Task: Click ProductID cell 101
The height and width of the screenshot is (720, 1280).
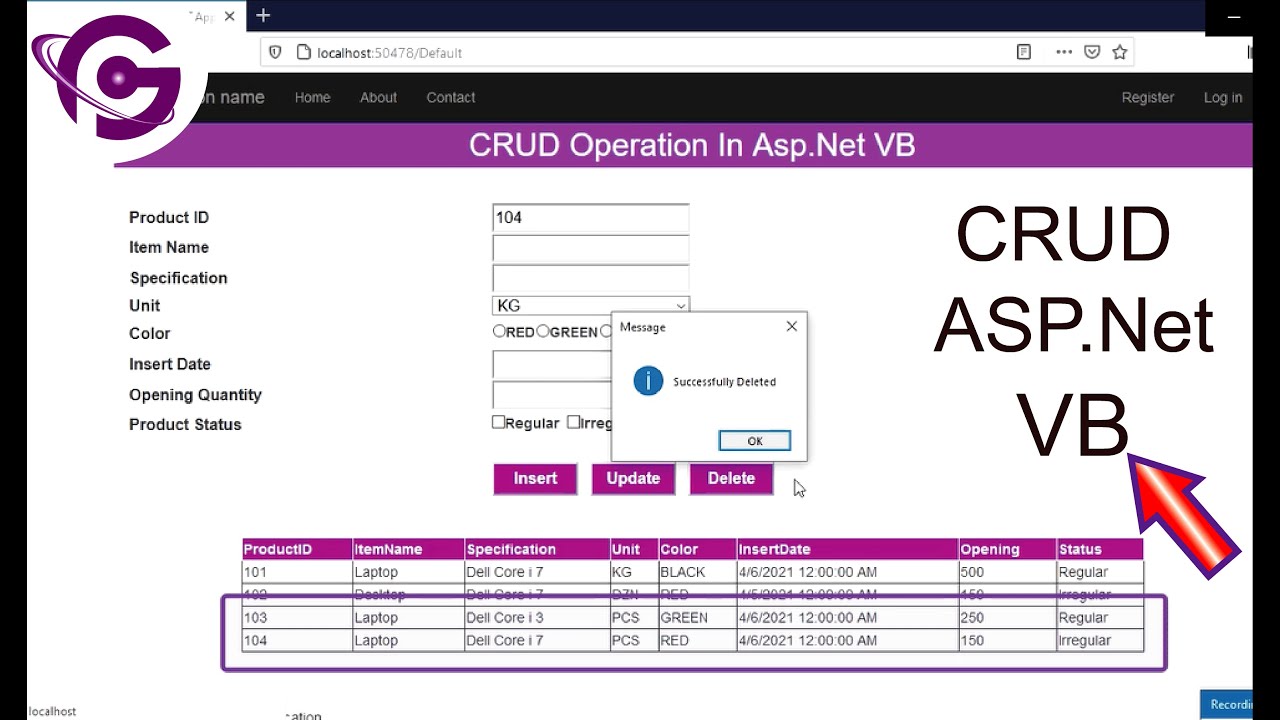Action: click(297, 572)
